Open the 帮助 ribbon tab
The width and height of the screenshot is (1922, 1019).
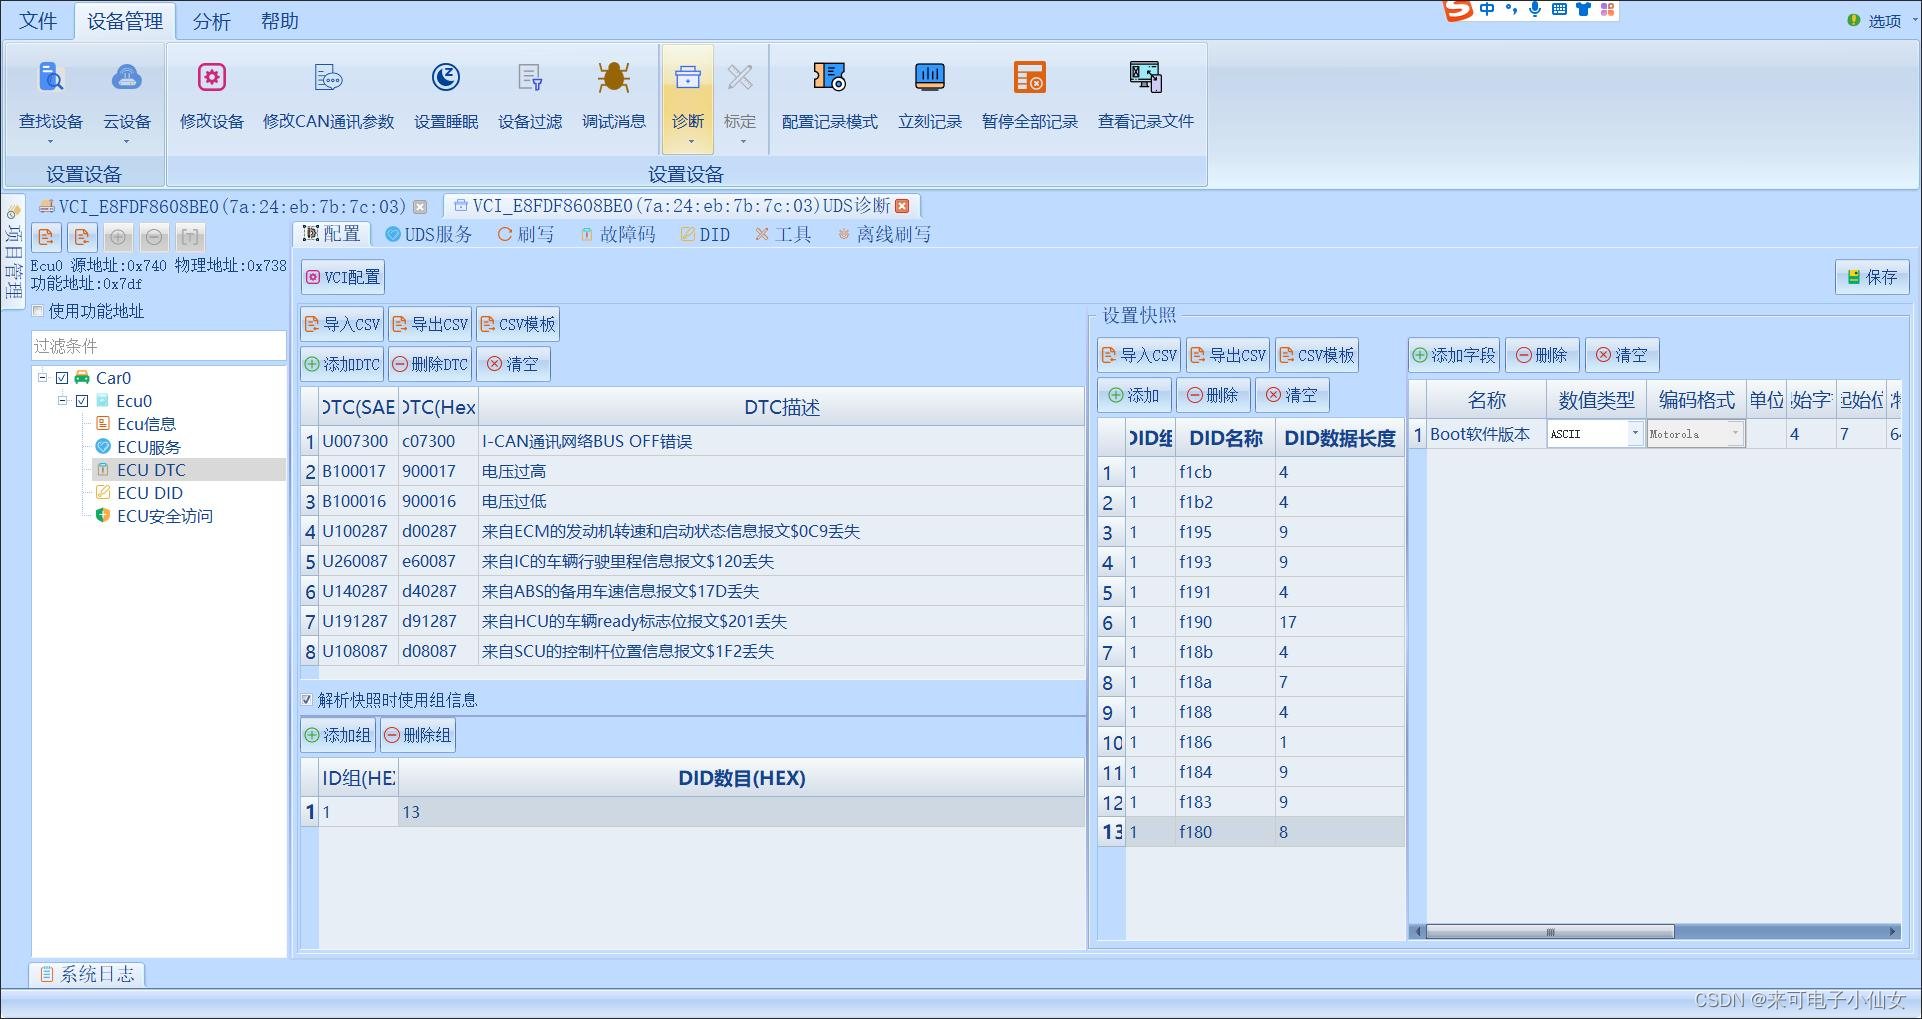[x=279, y=21]
